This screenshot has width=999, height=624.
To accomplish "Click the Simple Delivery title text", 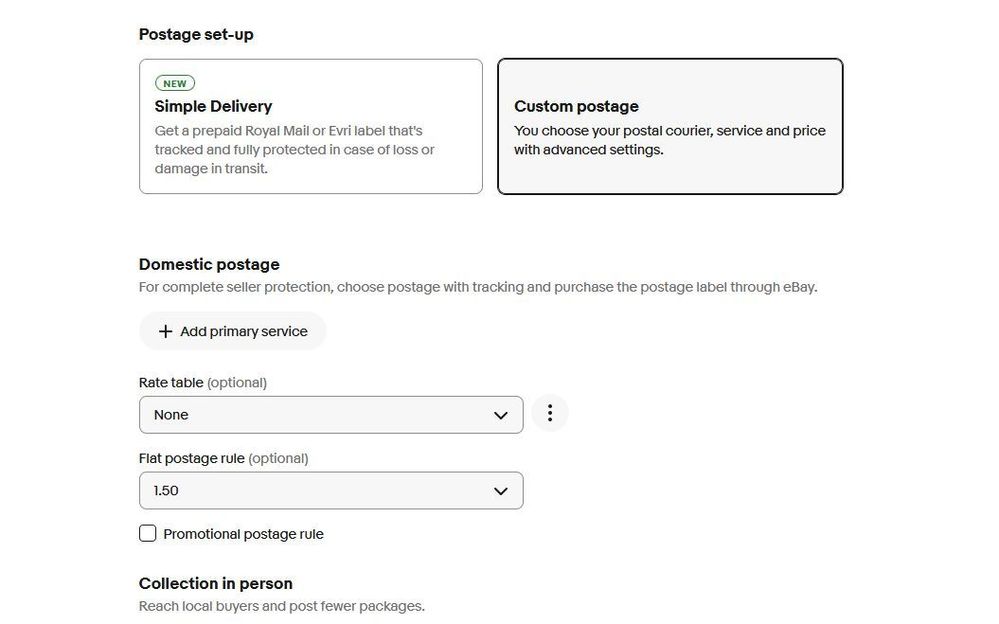I will tap(213, 106).
